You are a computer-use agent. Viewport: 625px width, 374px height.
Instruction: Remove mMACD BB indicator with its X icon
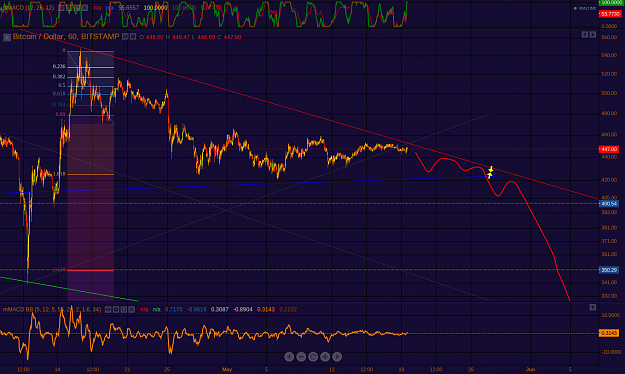point(132,309)
